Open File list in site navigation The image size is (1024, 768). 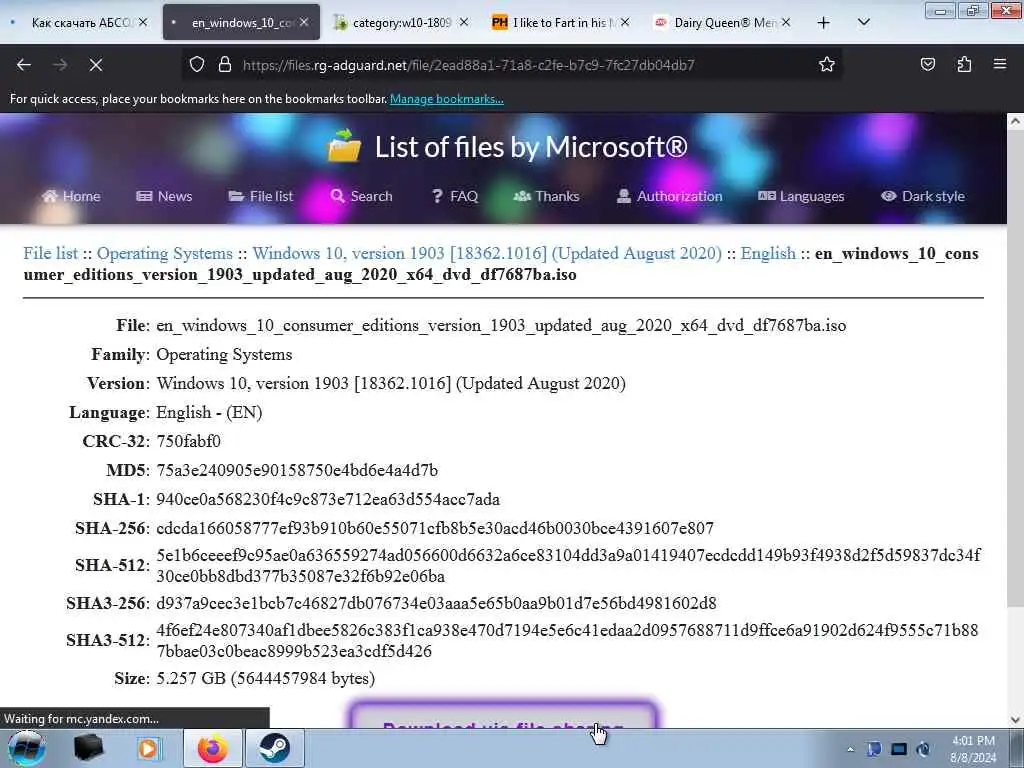tap(261, 196)
